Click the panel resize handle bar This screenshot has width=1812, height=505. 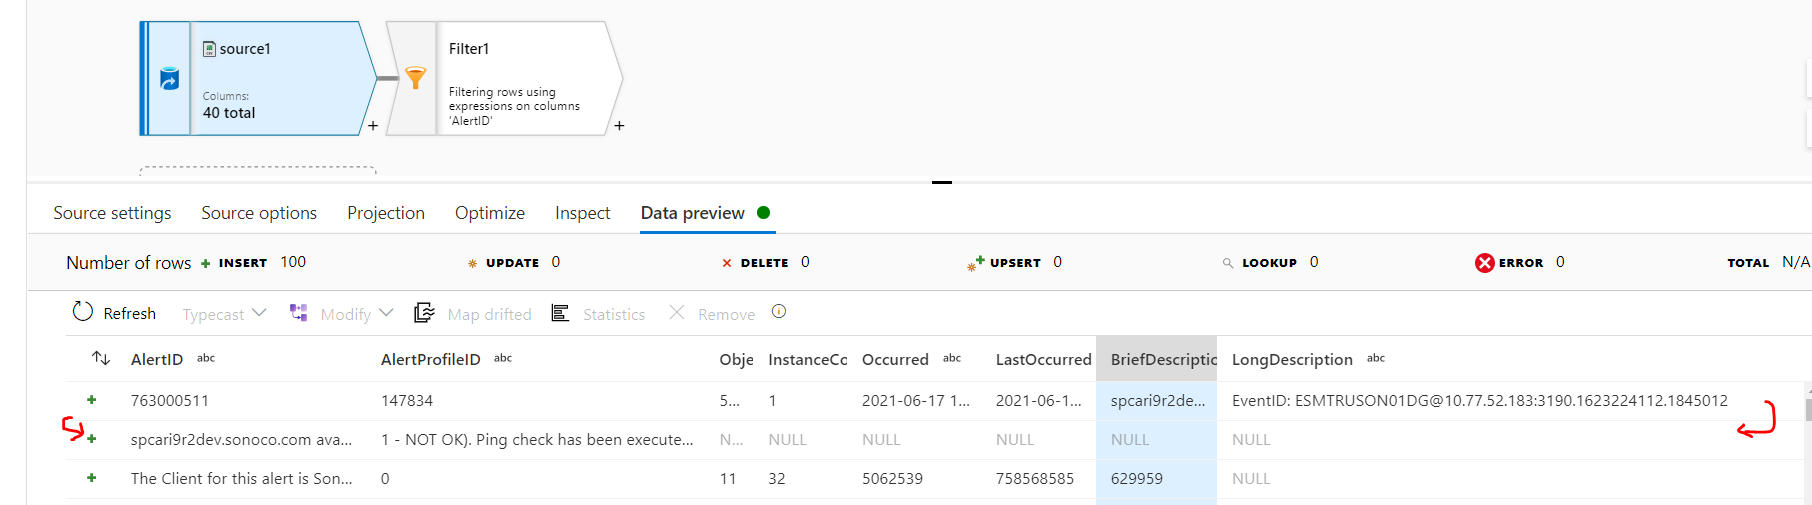click(x=941, y=182)
